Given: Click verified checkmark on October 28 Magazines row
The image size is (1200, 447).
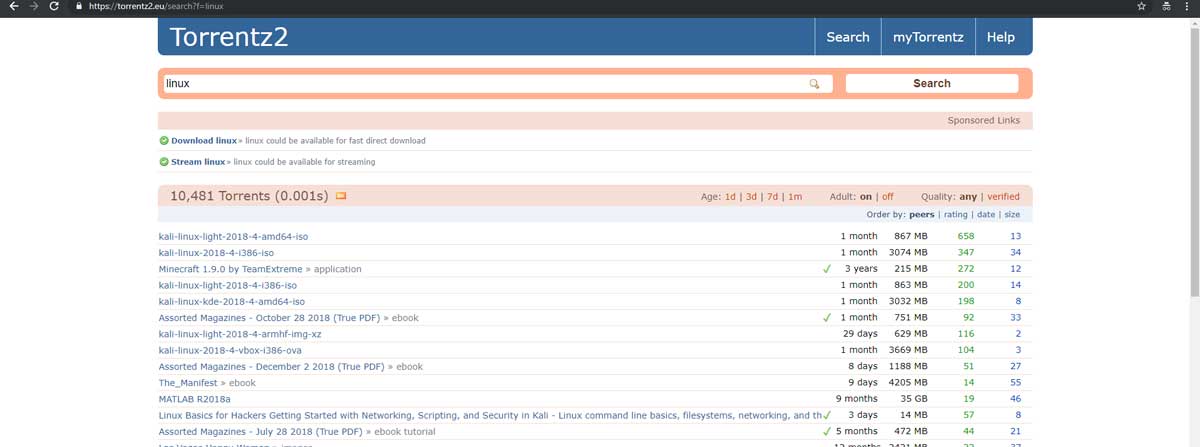Looking at the screenshot, I should (x=827, y=317).
